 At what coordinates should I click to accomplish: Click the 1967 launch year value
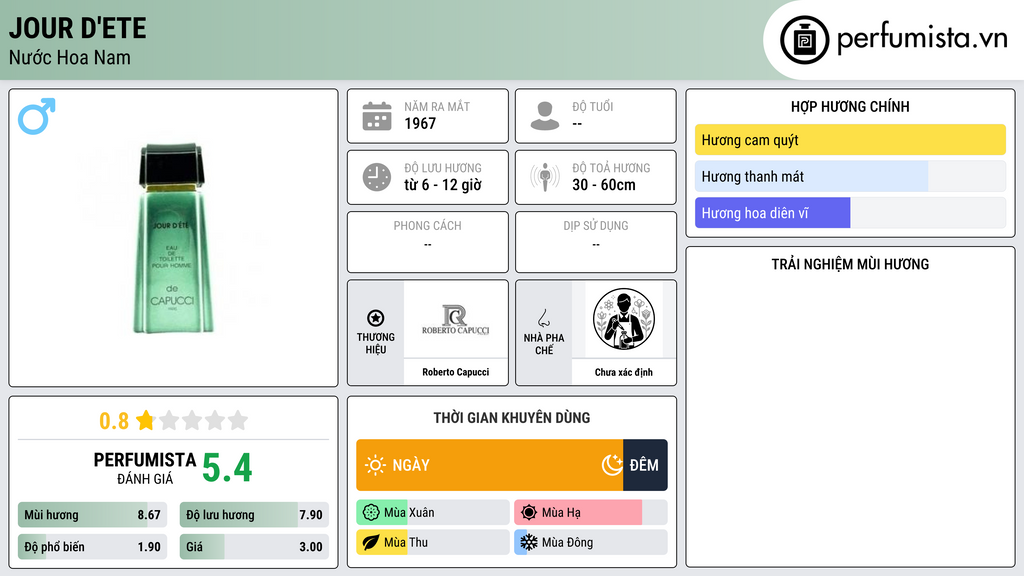coord(420,123)
